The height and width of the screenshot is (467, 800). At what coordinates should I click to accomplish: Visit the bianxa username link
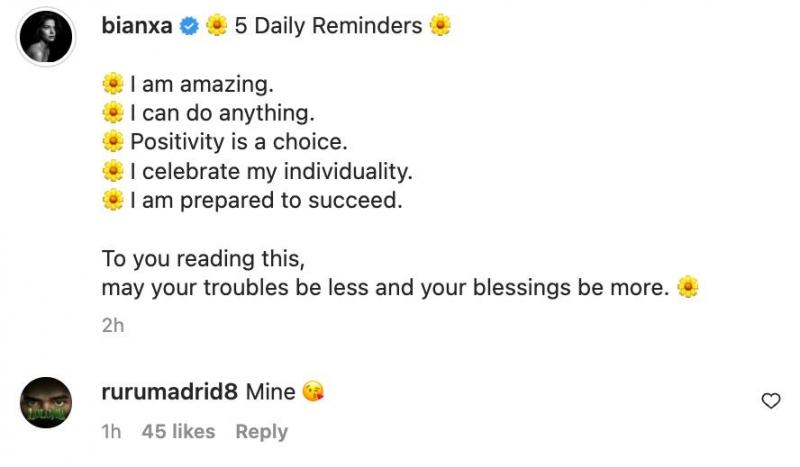(x=138, y=26)
